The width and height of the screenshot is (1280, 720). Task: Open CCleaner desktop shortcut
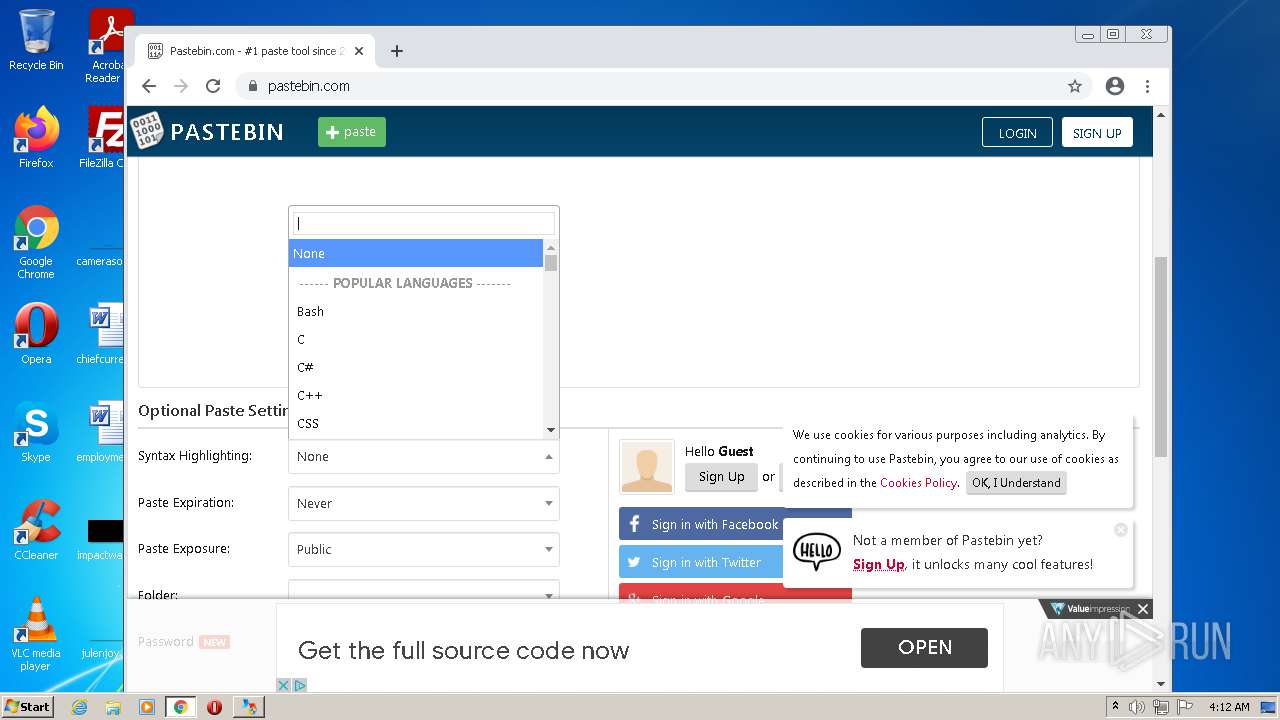pos(36,530)
